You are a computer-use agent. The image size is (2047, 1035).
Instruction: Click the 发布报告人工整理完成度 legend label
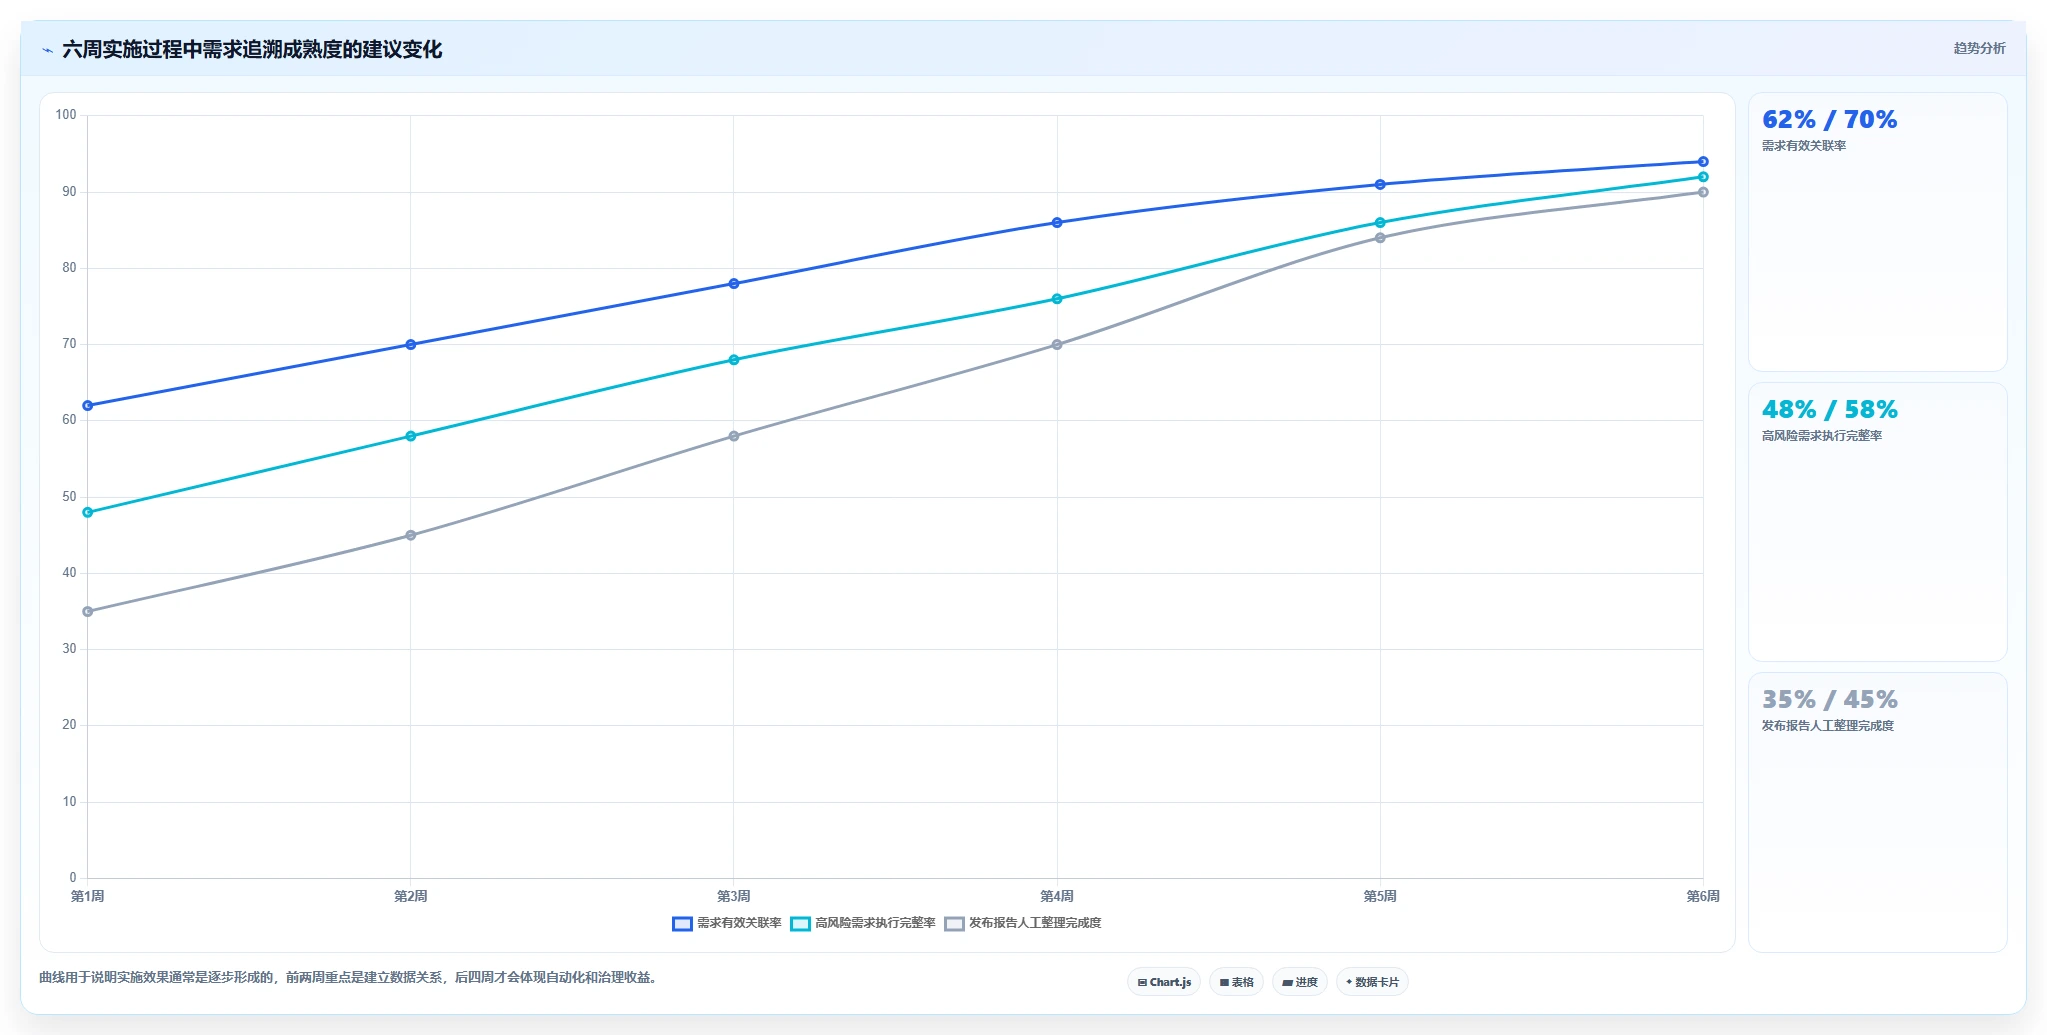click(1035, 923)
